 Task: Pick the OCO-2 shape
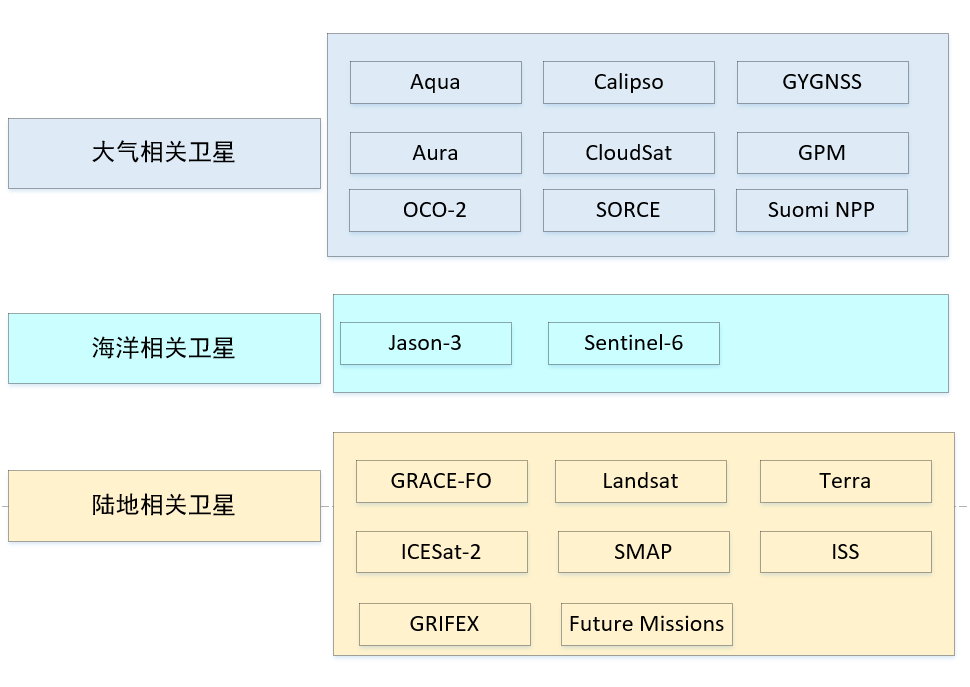[x=435, y=210]
